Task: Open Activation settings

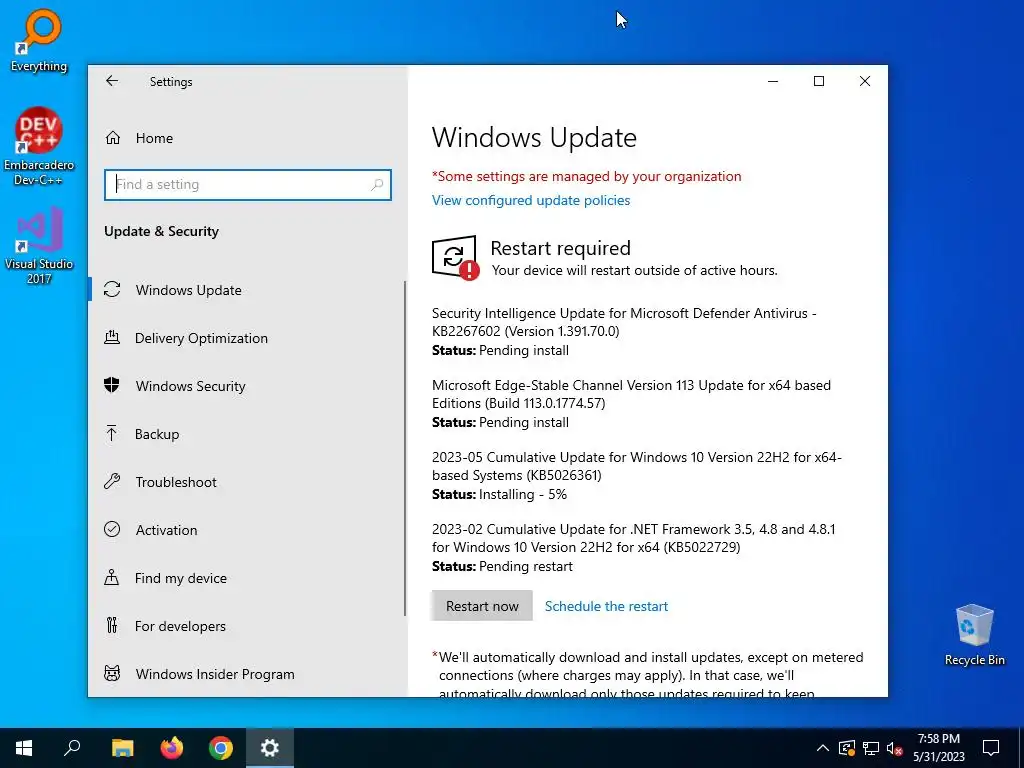Action: pyautogui.click(x=247, y=530)
